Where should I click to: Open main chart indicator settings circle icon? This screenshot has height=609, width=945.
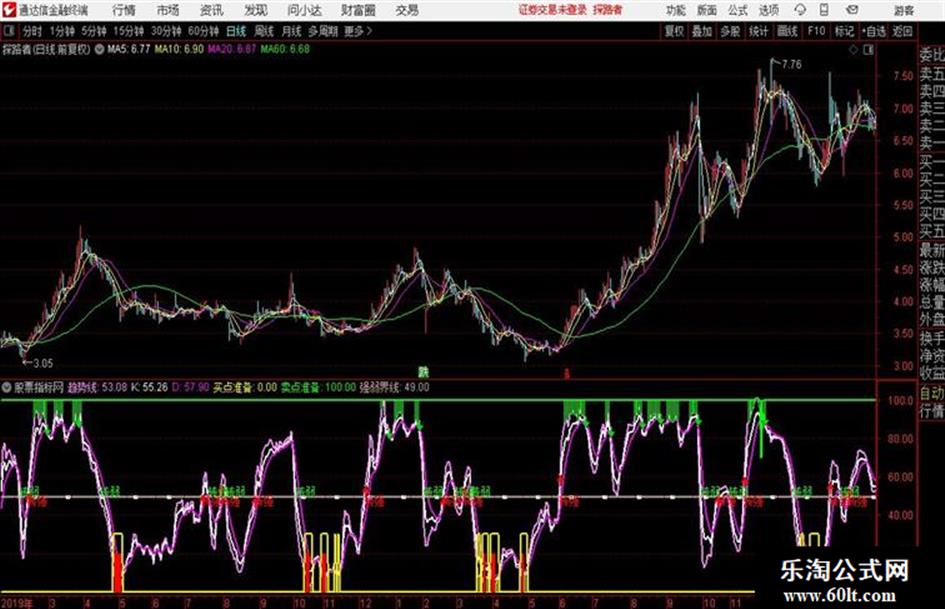pos(99,49)
